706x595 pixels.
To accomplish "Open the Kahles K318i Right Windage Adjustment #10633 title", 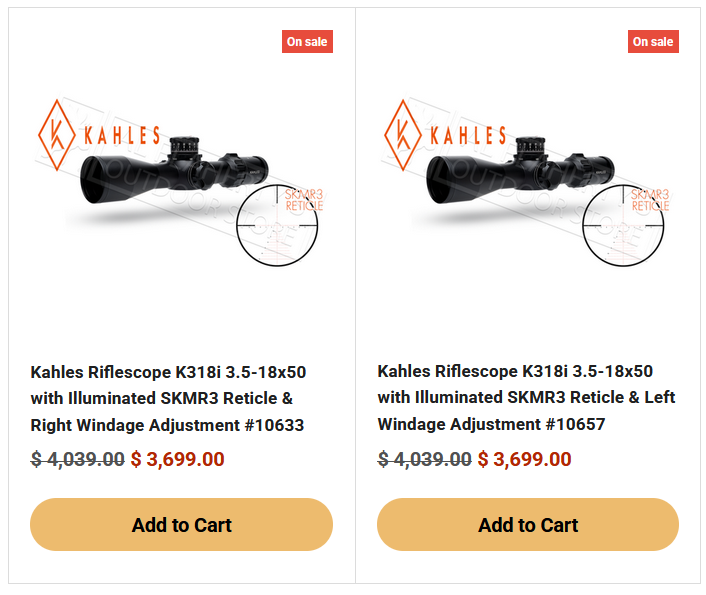I will click(x=168, y=399).
